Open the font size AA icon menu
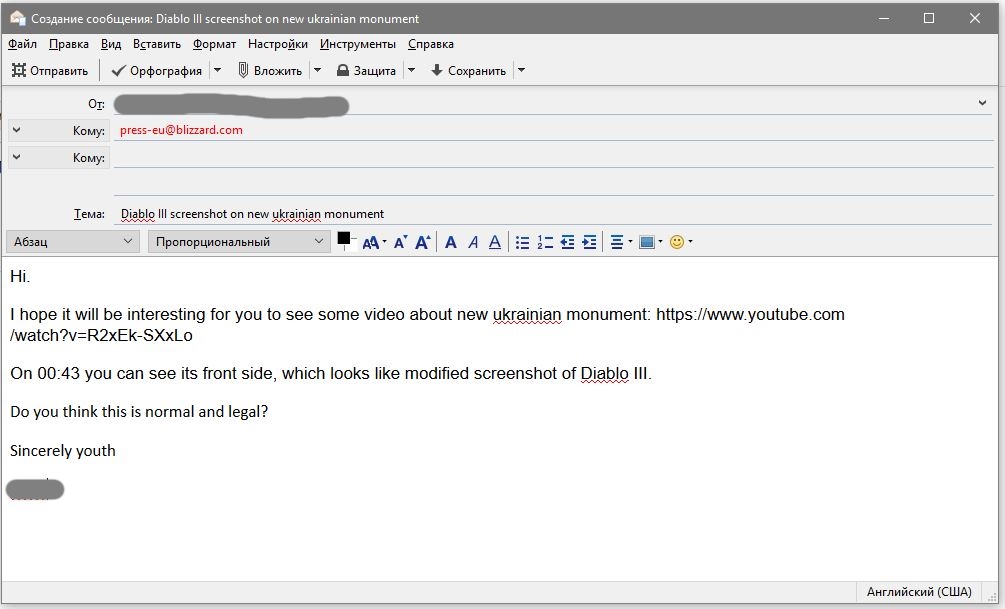 [374, 242]
